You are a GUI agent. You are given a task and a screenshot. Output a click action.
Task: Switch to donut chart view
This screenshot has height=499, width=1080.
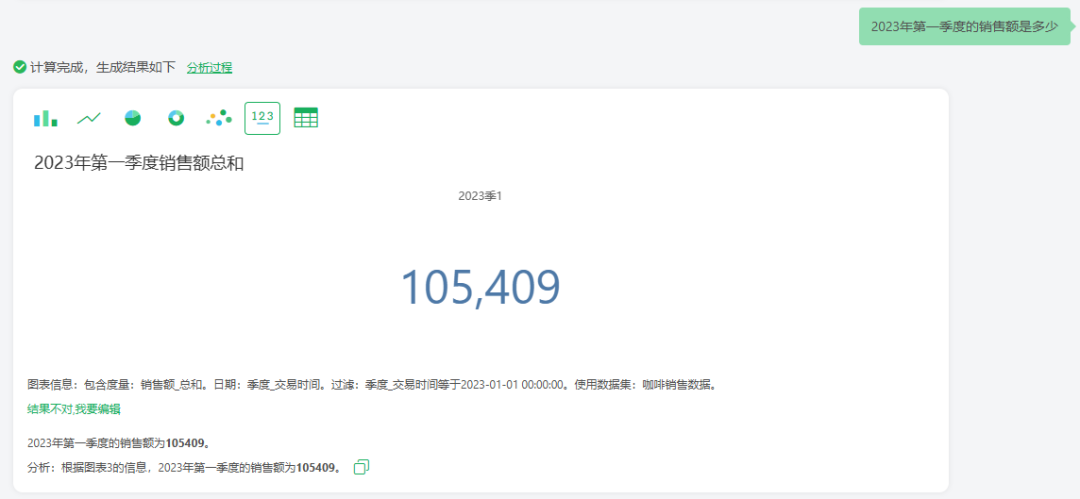pyautogui.click(x=176, y=119)
